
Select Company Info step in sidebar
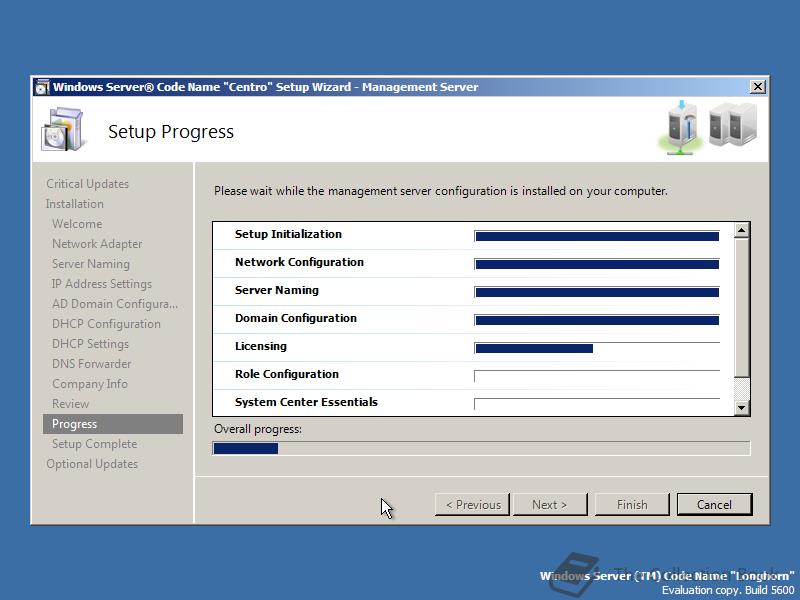click(x=90, y=384)
